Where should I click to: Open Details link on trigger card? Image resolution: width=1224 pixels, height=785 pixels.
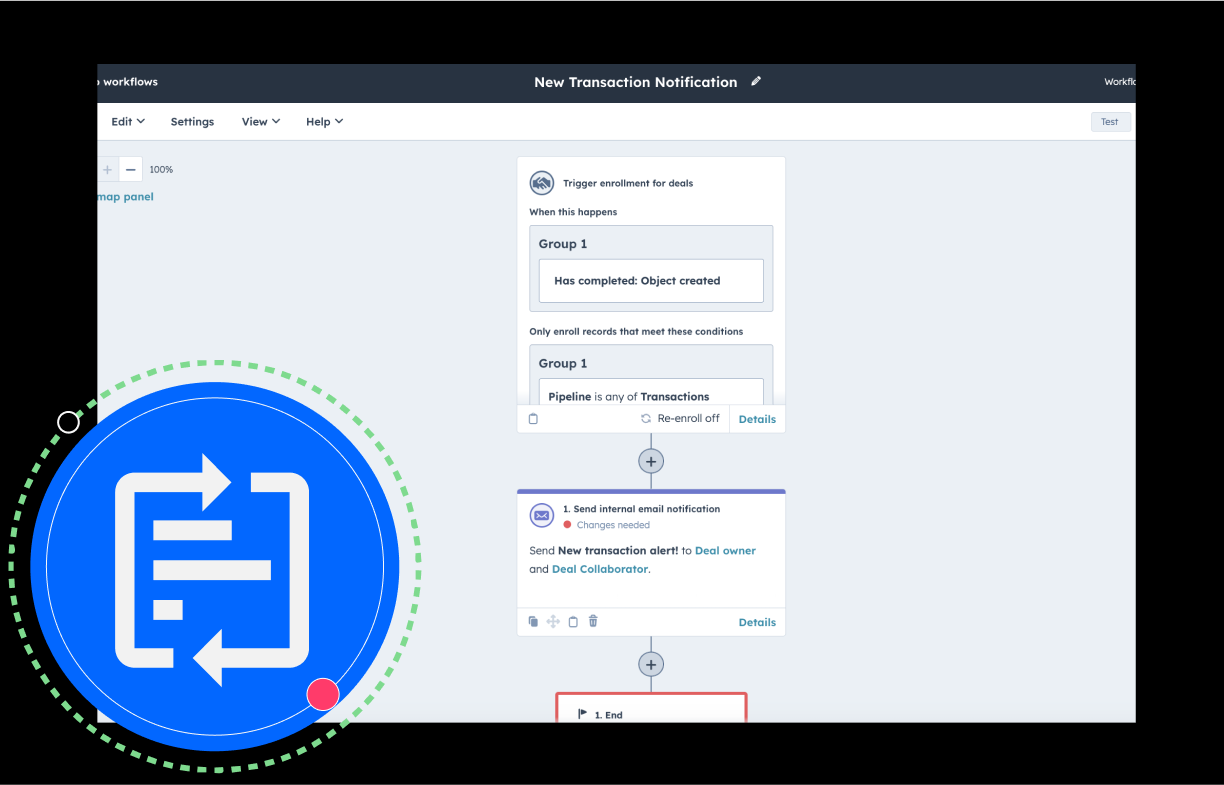[x=757, y=420]
